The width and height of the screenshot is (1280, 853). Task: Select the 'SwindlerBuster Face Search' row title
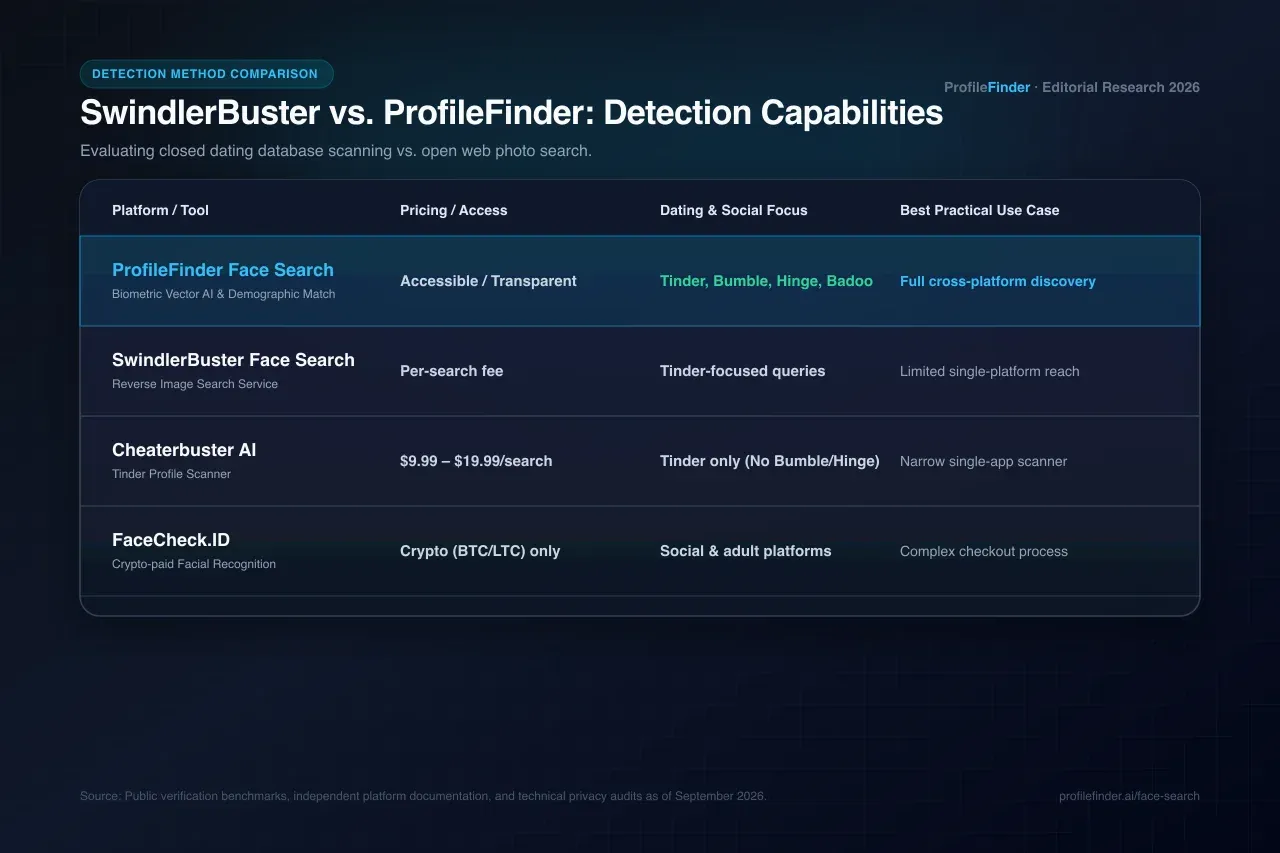[x=233, y=360]
